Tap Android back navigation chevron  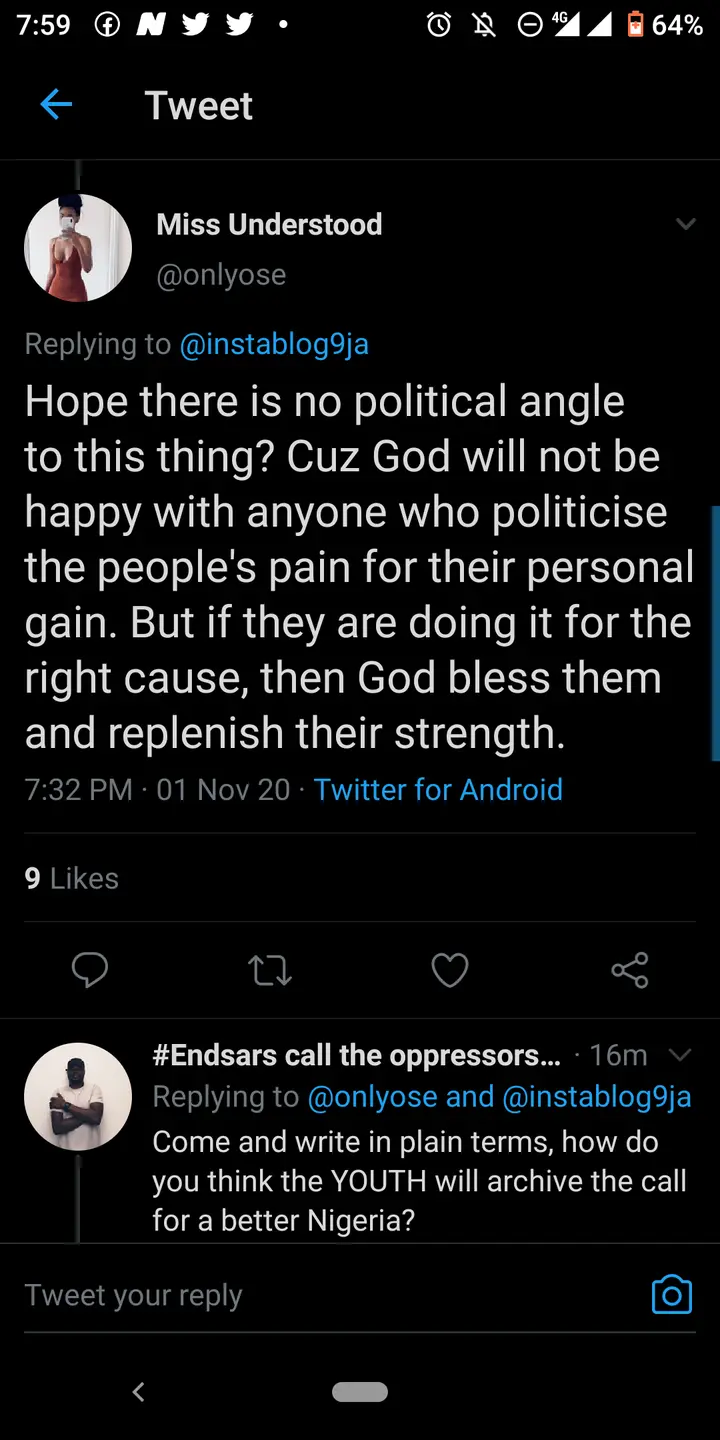(x=139, y=1391)
